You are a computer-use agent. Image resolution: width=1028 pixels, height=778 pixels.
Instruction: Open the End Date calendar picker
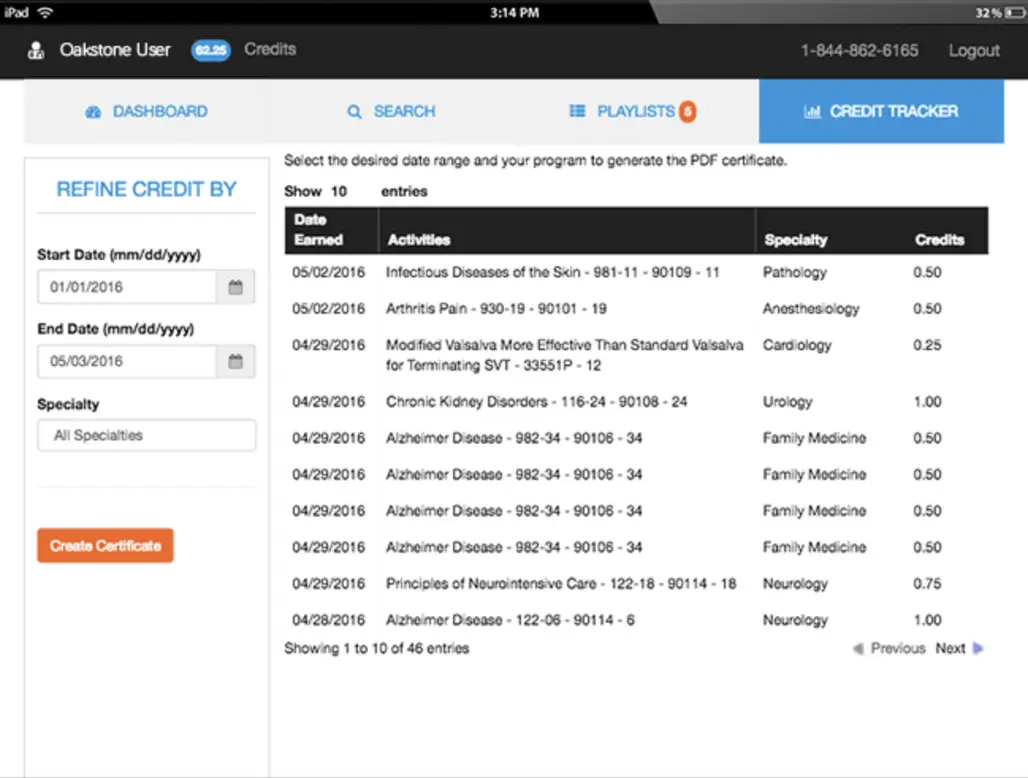point(235,361)
